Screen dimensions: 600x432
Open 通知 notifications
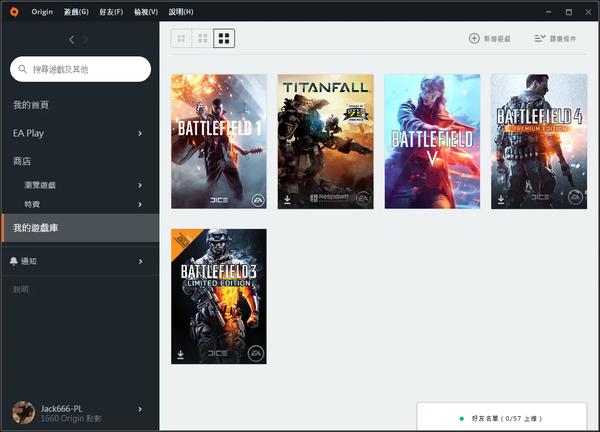point(29,261)
